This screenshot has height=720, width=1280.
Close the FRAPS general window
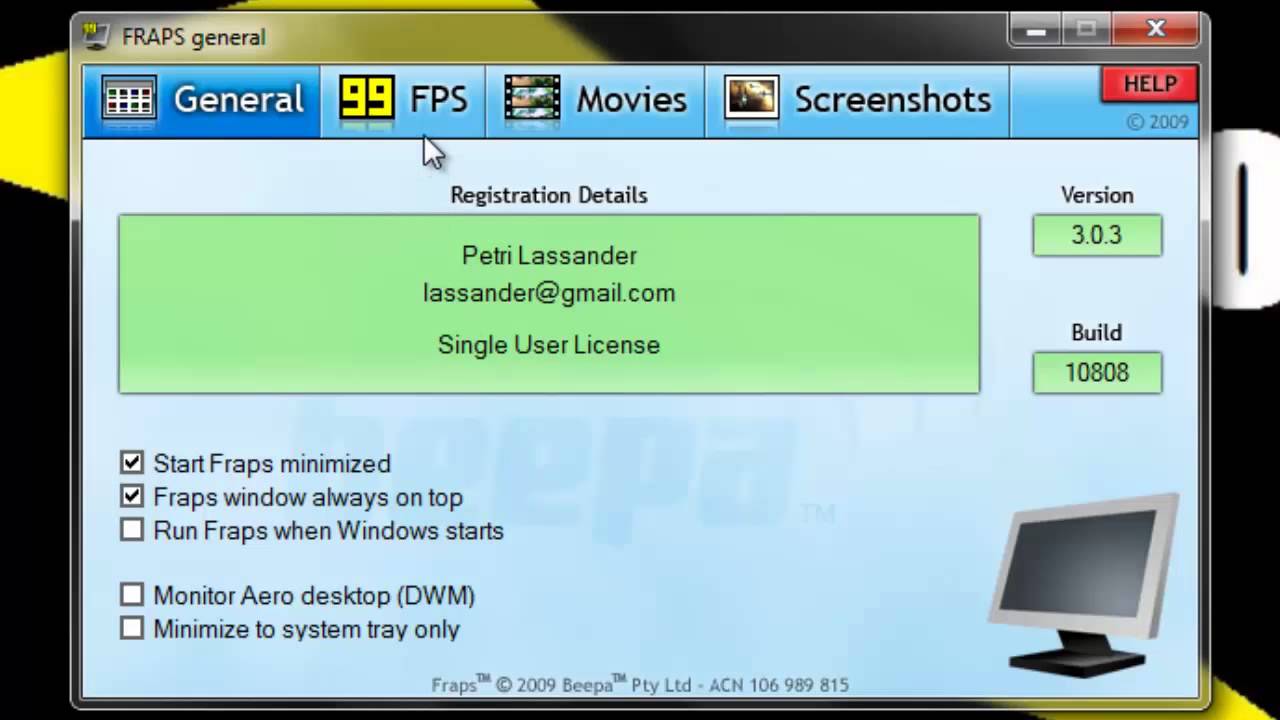click(x=1155, y=31)
